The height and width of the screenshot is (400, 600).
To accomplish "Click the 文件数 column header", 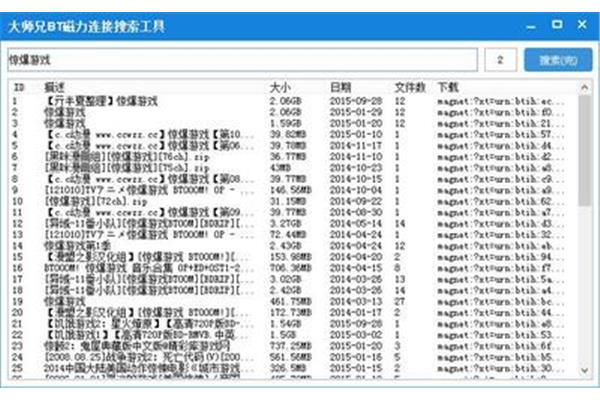I will pos(410,87).
